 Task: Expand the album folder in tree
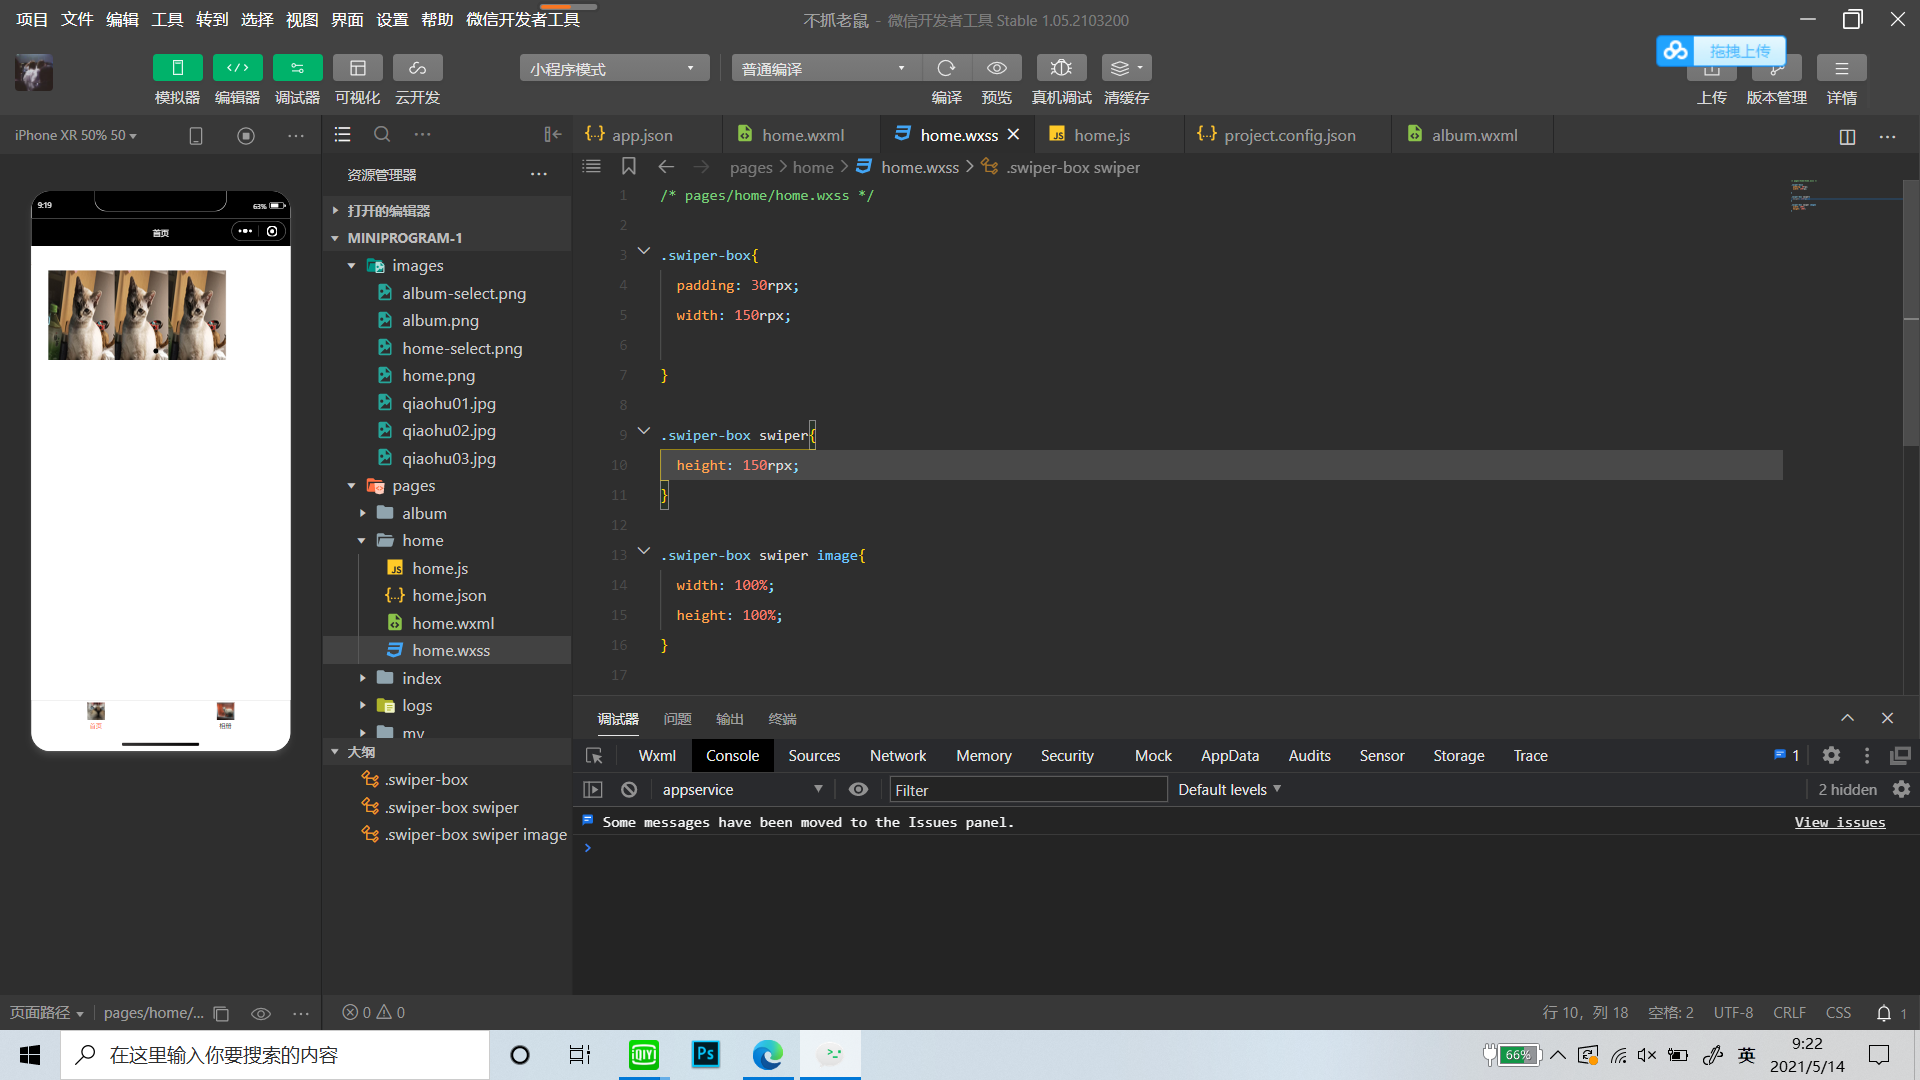[424, 513]
